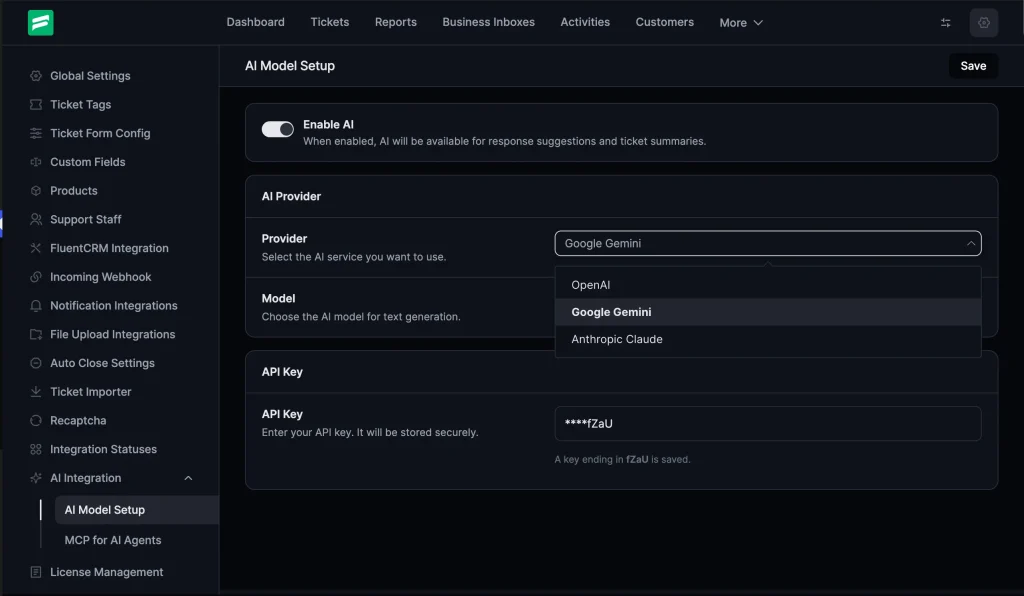1024x596 pixels.
Task: Click the Recaptcha refresh icon
Action: pos(36,420)
